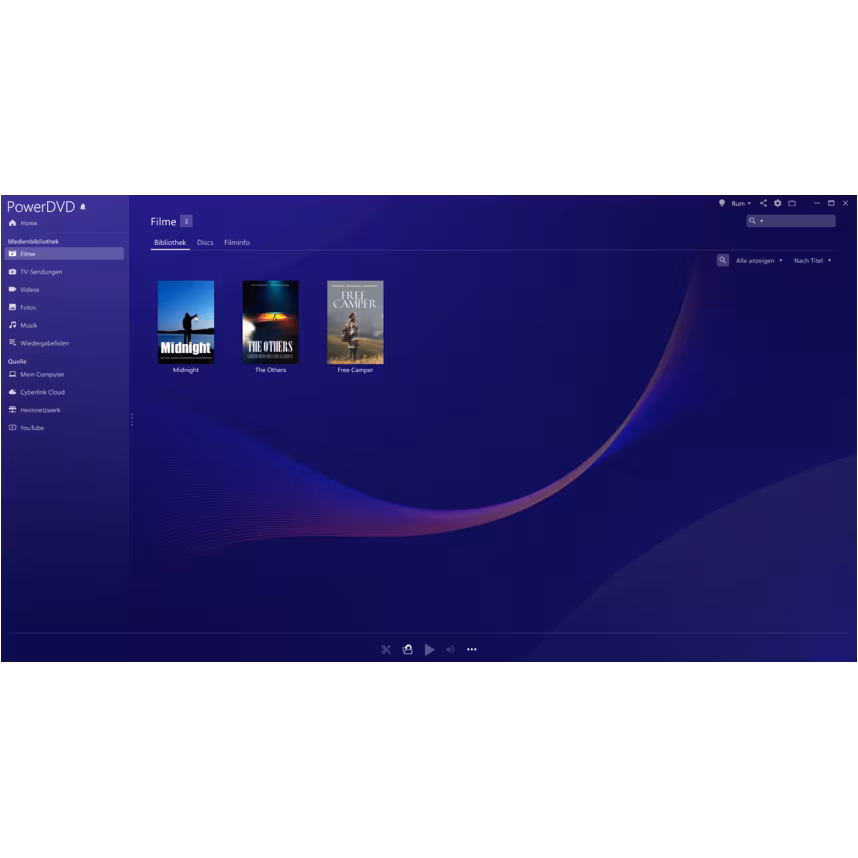The width and height of the screenshot is (858, 858).
Task: Switch to the Filminfo tab
Action: (x=237, y=242)
